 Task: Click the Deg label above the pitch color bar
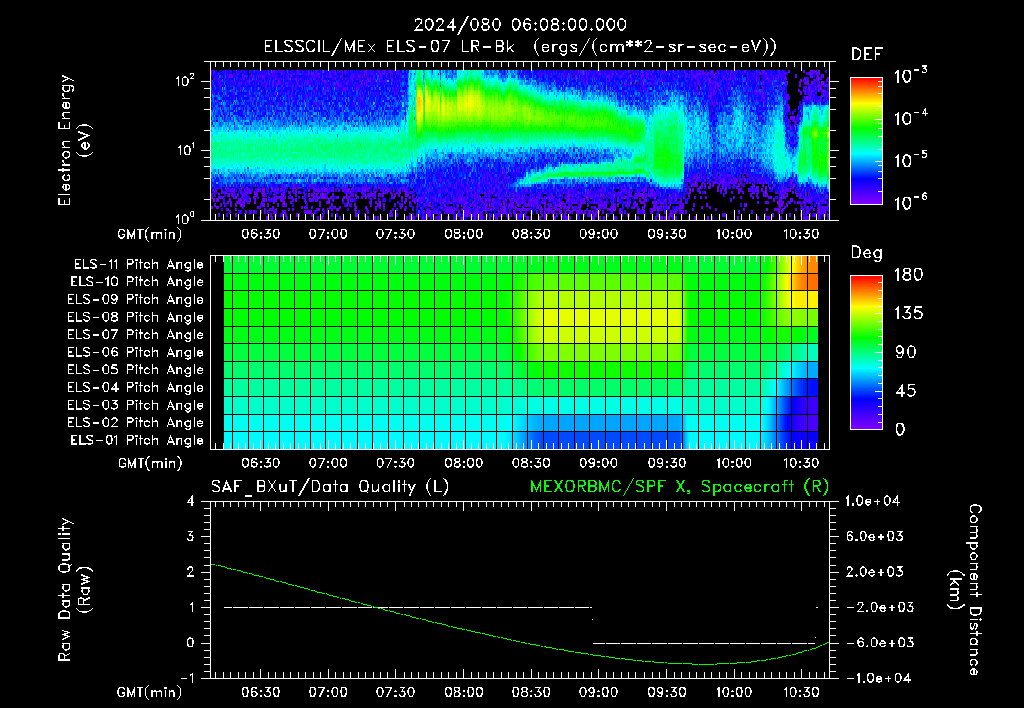[867, 253]
